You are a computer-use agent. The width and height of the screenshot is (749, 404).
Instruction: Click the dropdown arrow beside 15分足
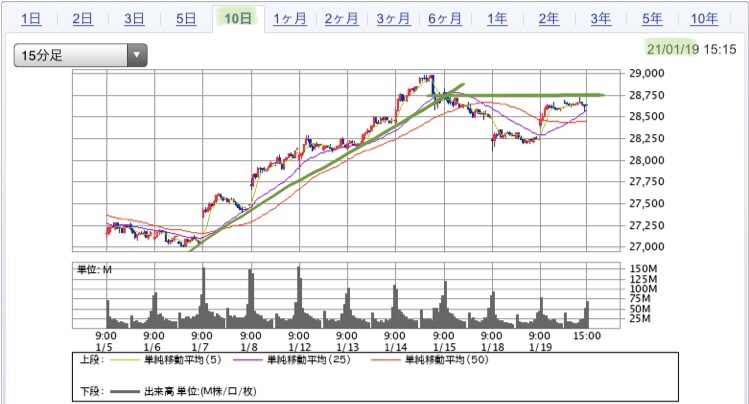point(137,55)
